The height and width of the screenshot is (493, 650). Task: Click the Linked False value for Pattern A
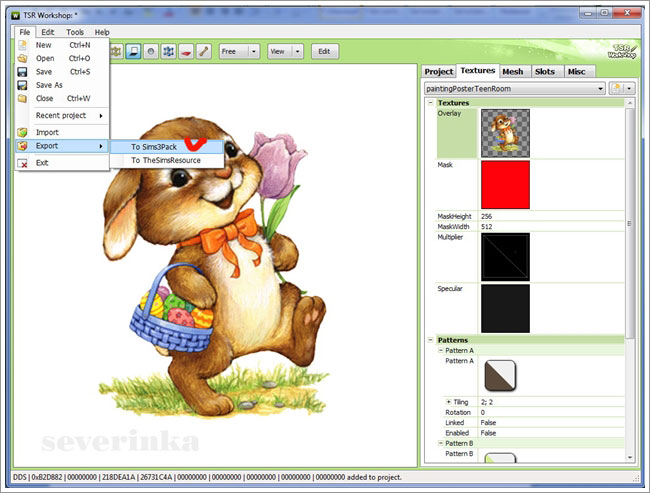490,422
